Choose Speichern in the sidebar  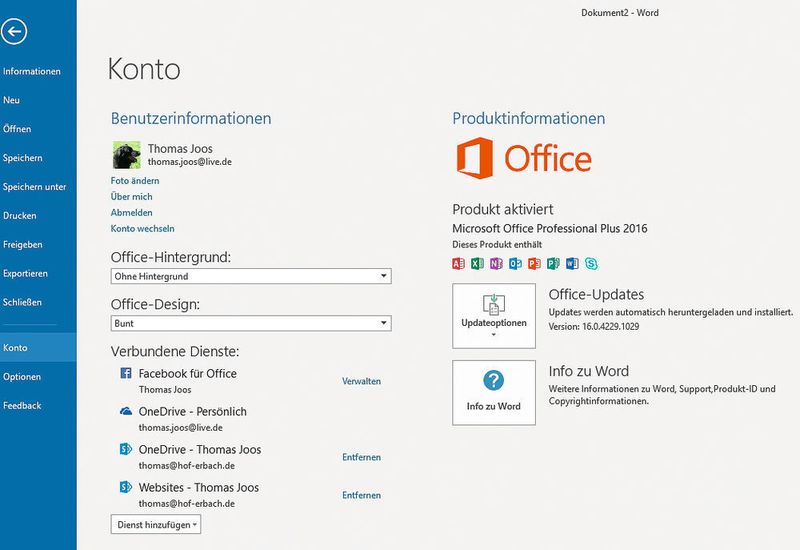22,158
